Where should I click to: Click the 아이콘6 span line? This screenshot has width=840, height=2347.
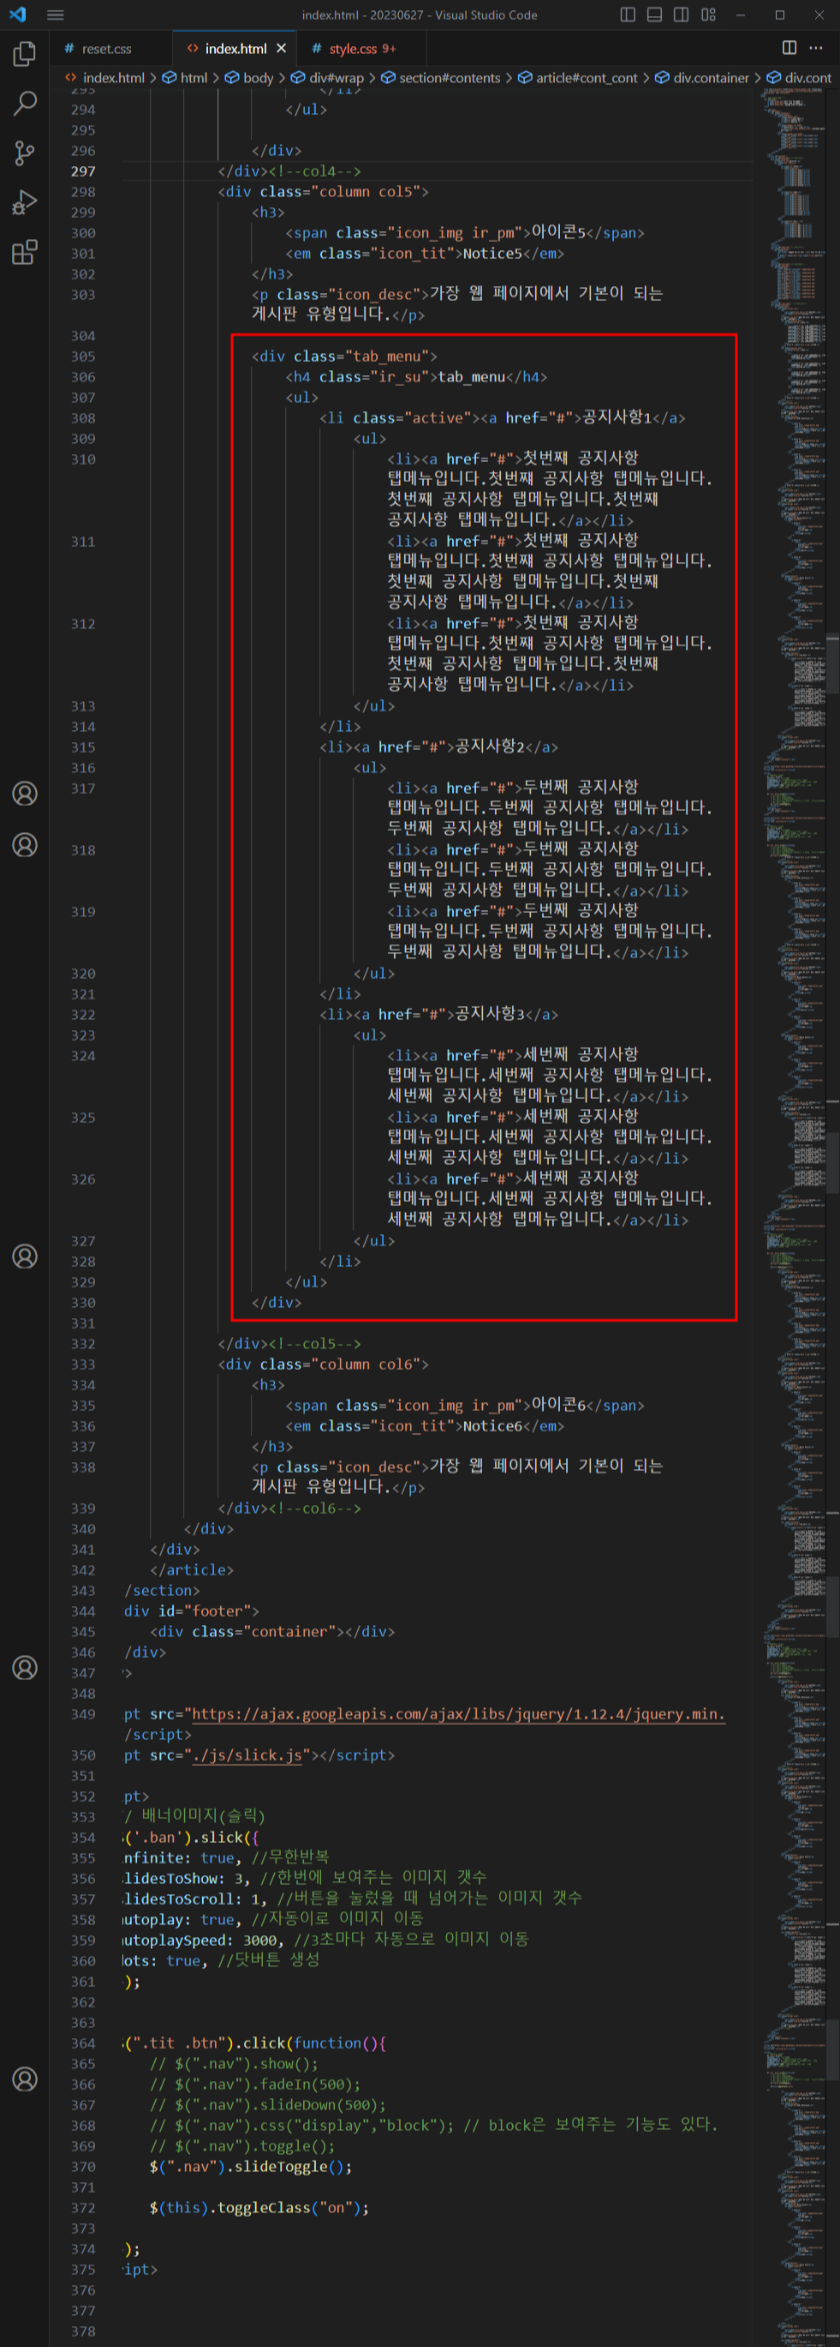pos(465,1405)
